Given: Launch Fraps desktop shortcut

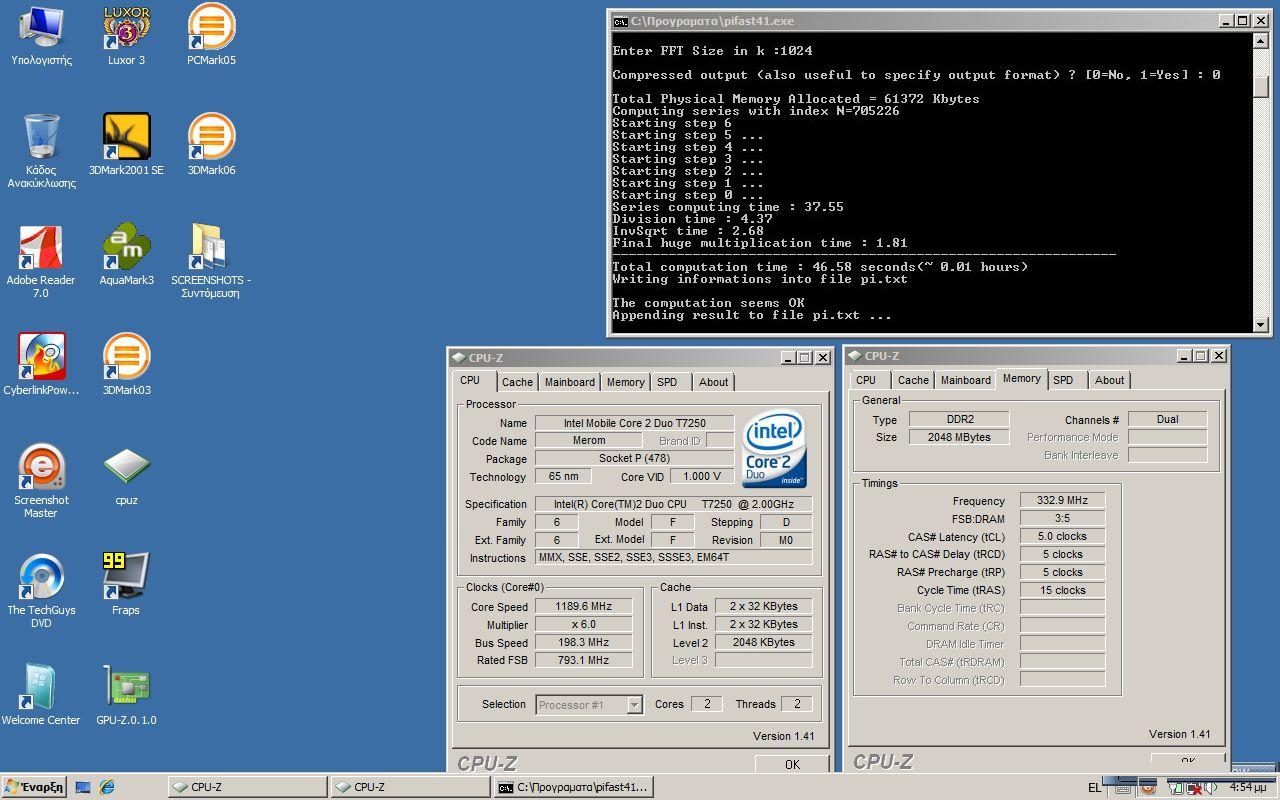Looking at the screenshot, I should (x=126, y=585).
